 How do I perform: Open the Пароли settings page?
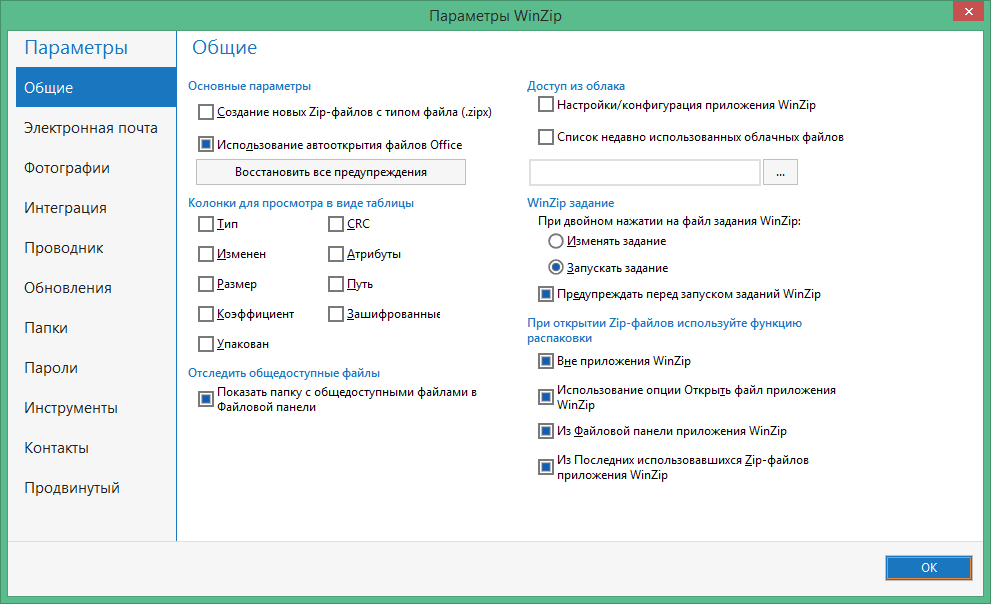pos(95,368)
